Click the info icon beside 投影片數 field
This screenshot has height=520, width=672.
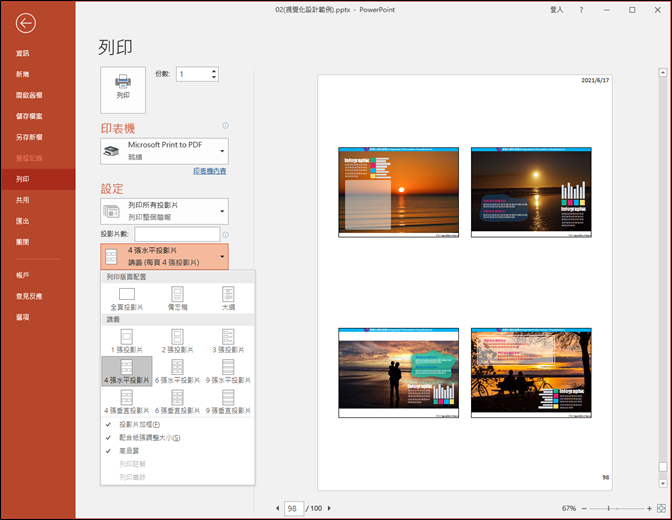click(x=225, y=234)
